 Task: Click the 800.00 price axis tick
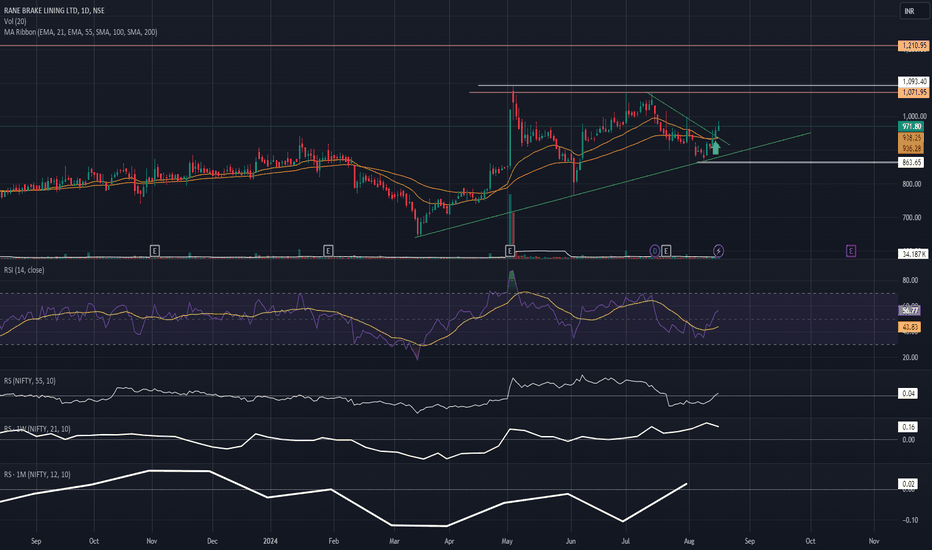tap(911, 184)
